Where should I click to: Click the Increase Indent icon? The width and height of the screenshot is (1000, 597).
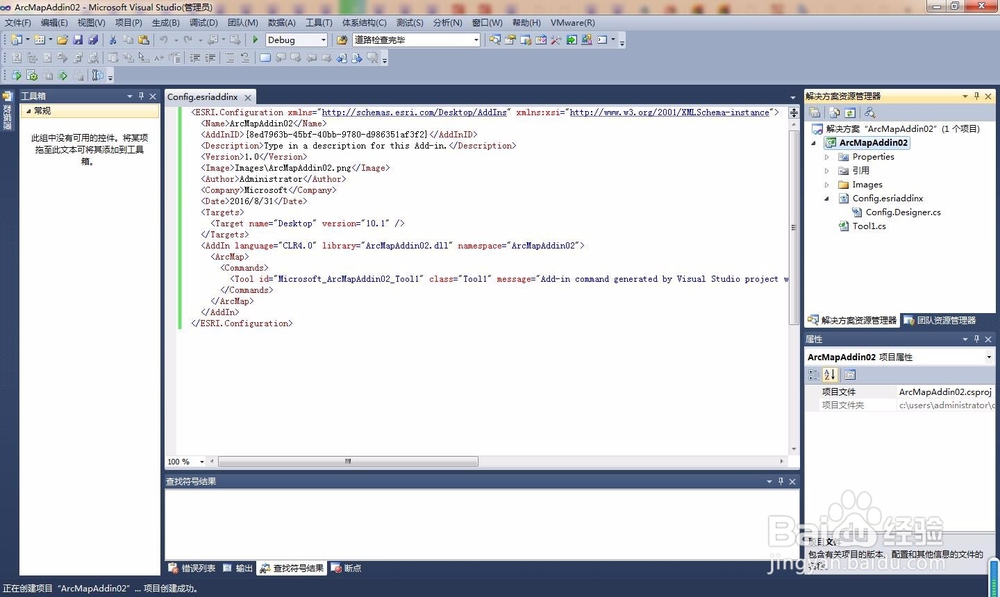[210, 58]
